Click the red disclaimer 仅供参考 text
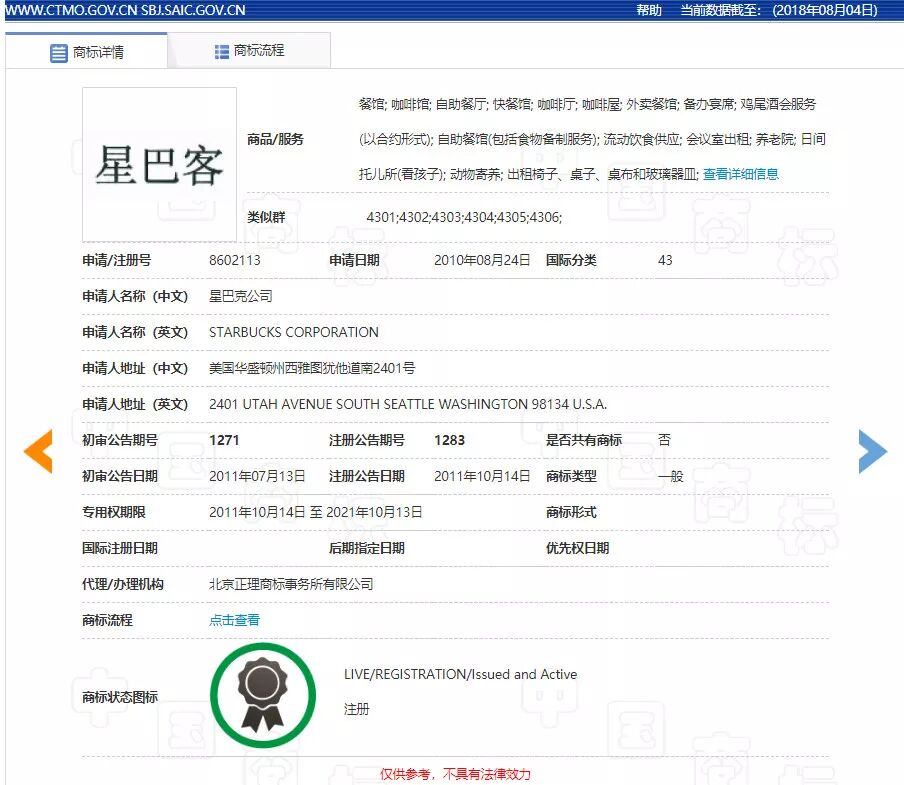This screenshot has height=785, width=904. (455, 774)
